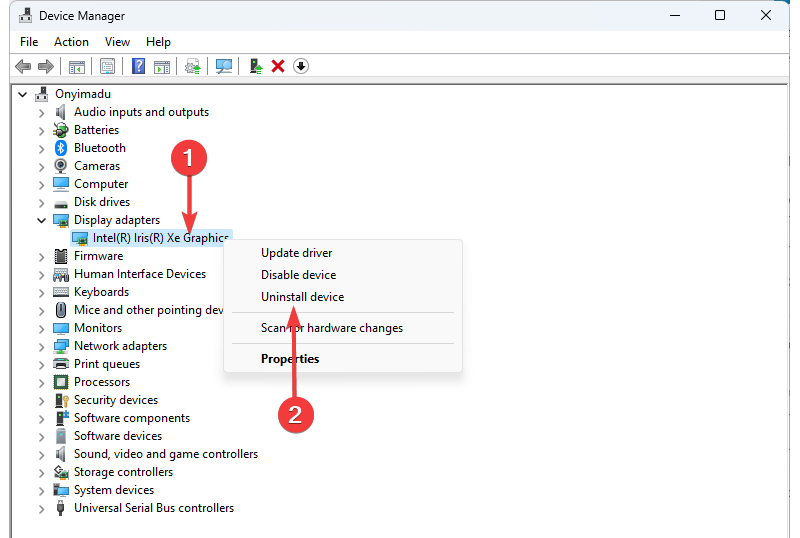This screenshot has height=538, width=800.
Task: Expand the Human Interface Devices category
Action: tap(41, 275)
